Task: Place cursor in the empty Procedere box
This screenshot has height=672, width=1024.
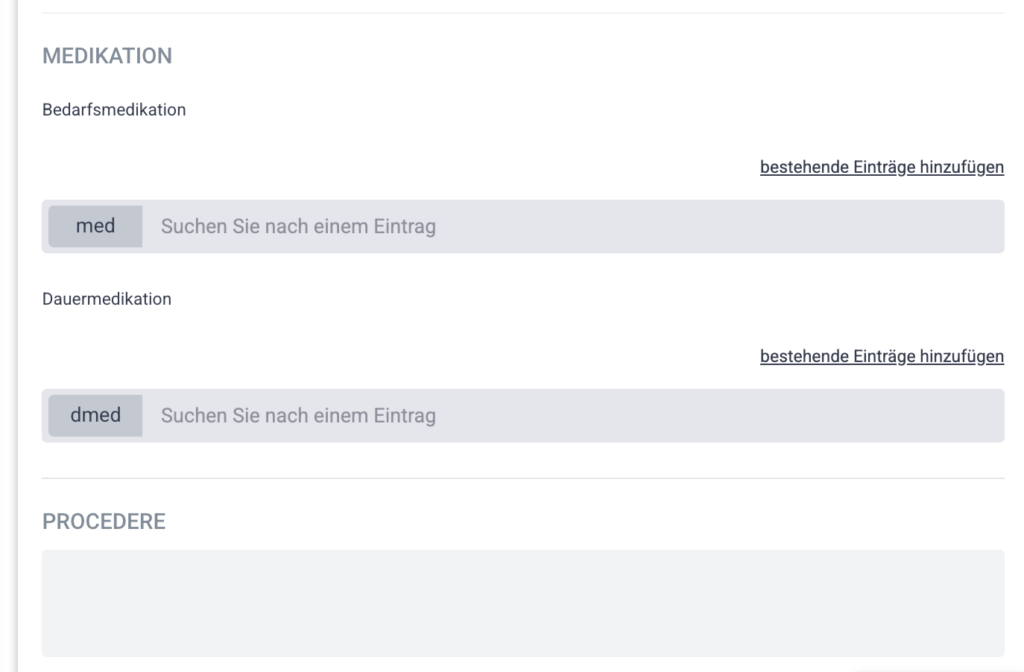Action: [522, 603]
